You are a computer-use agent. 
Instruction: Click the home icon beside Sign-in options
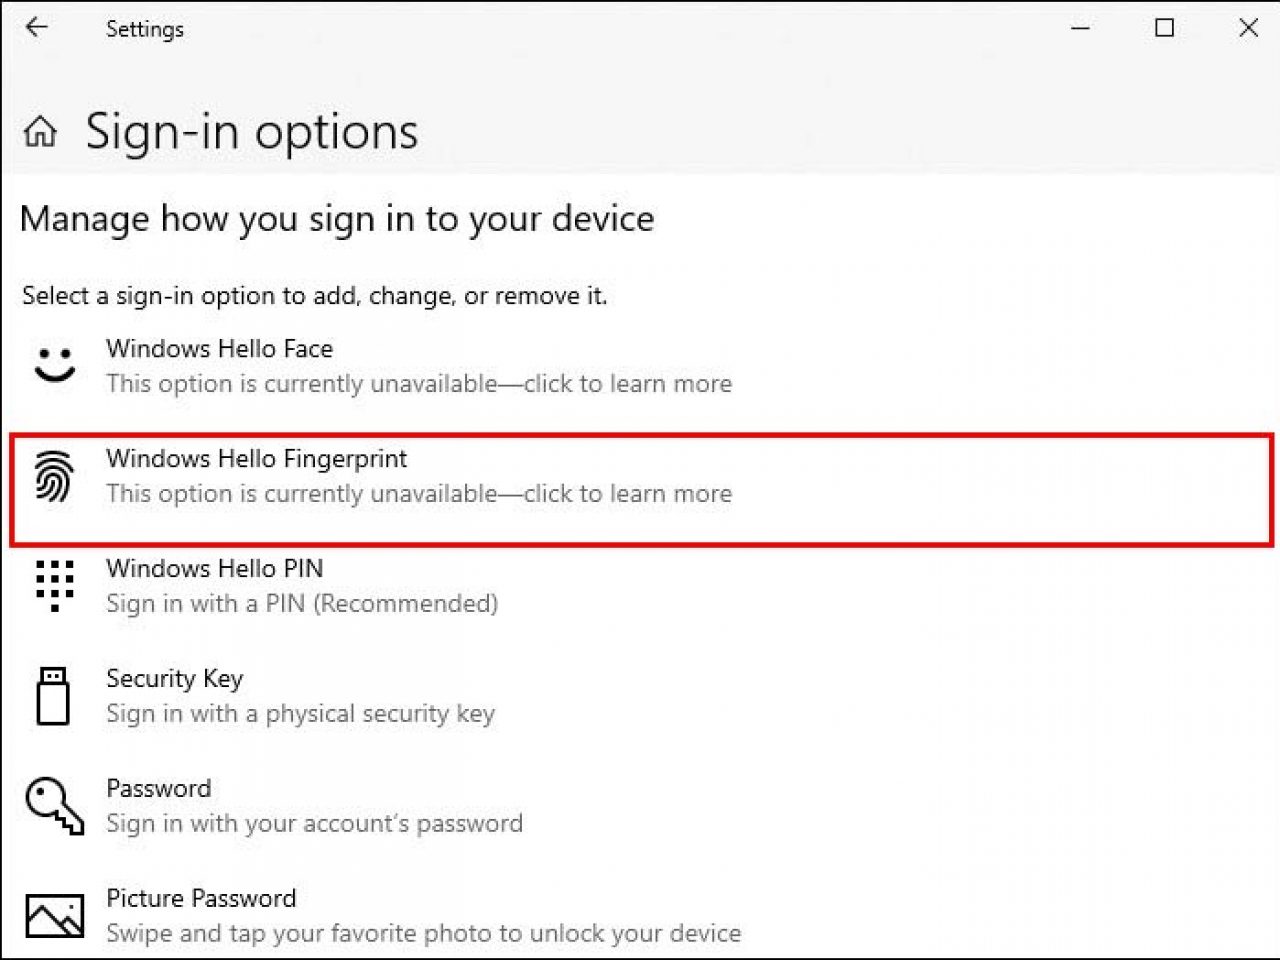[x=38, y=131]
